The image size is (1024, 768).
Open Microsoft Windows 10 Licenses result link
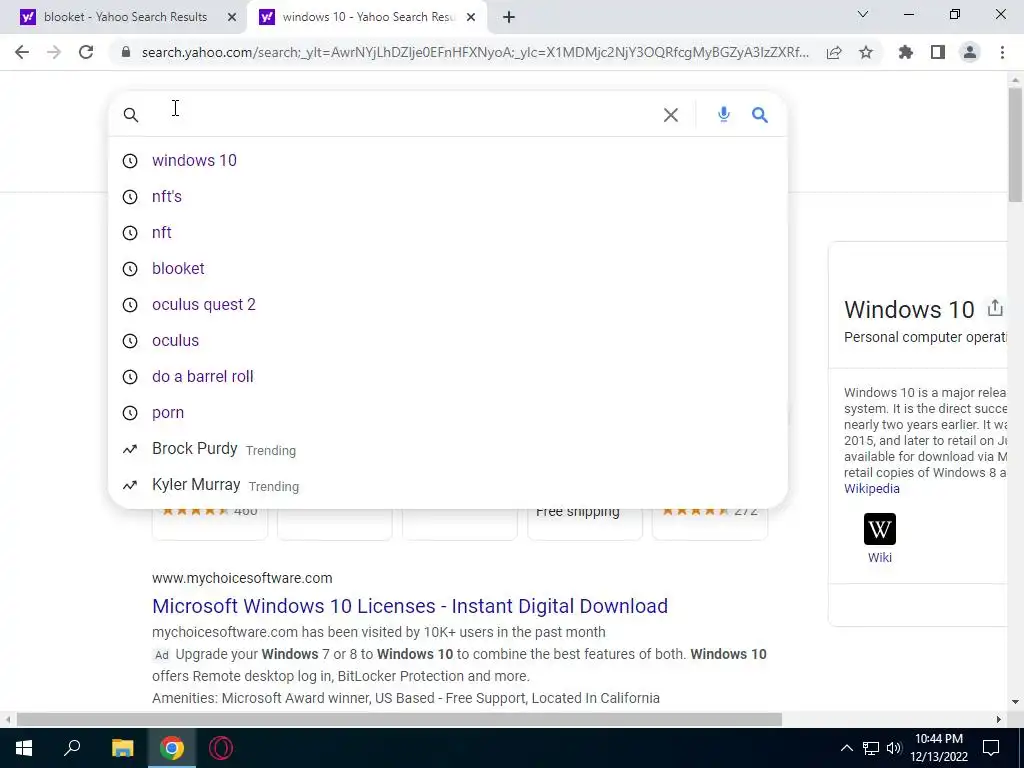tap(409, 606)
